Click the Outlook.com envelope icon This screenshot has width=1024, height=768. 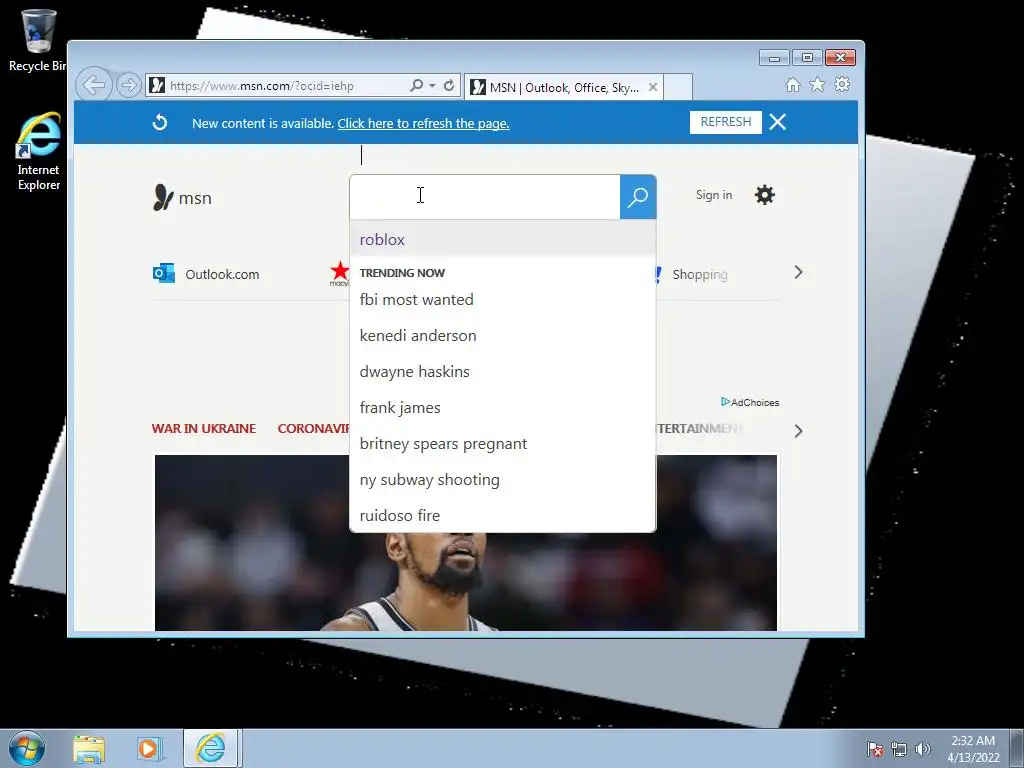164,274
